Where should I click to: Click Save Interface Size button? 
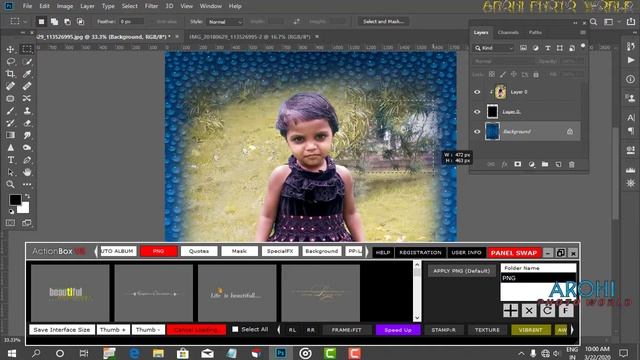coord(62,330)
